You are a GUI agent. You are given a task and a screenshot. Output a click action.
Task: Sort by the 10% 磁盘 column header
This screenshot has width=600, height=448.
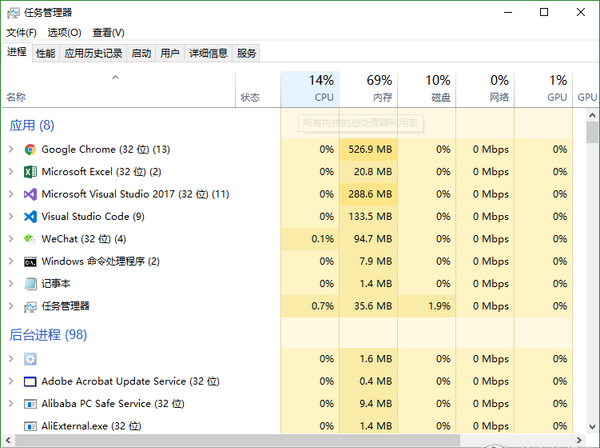(x=427, y=90)
